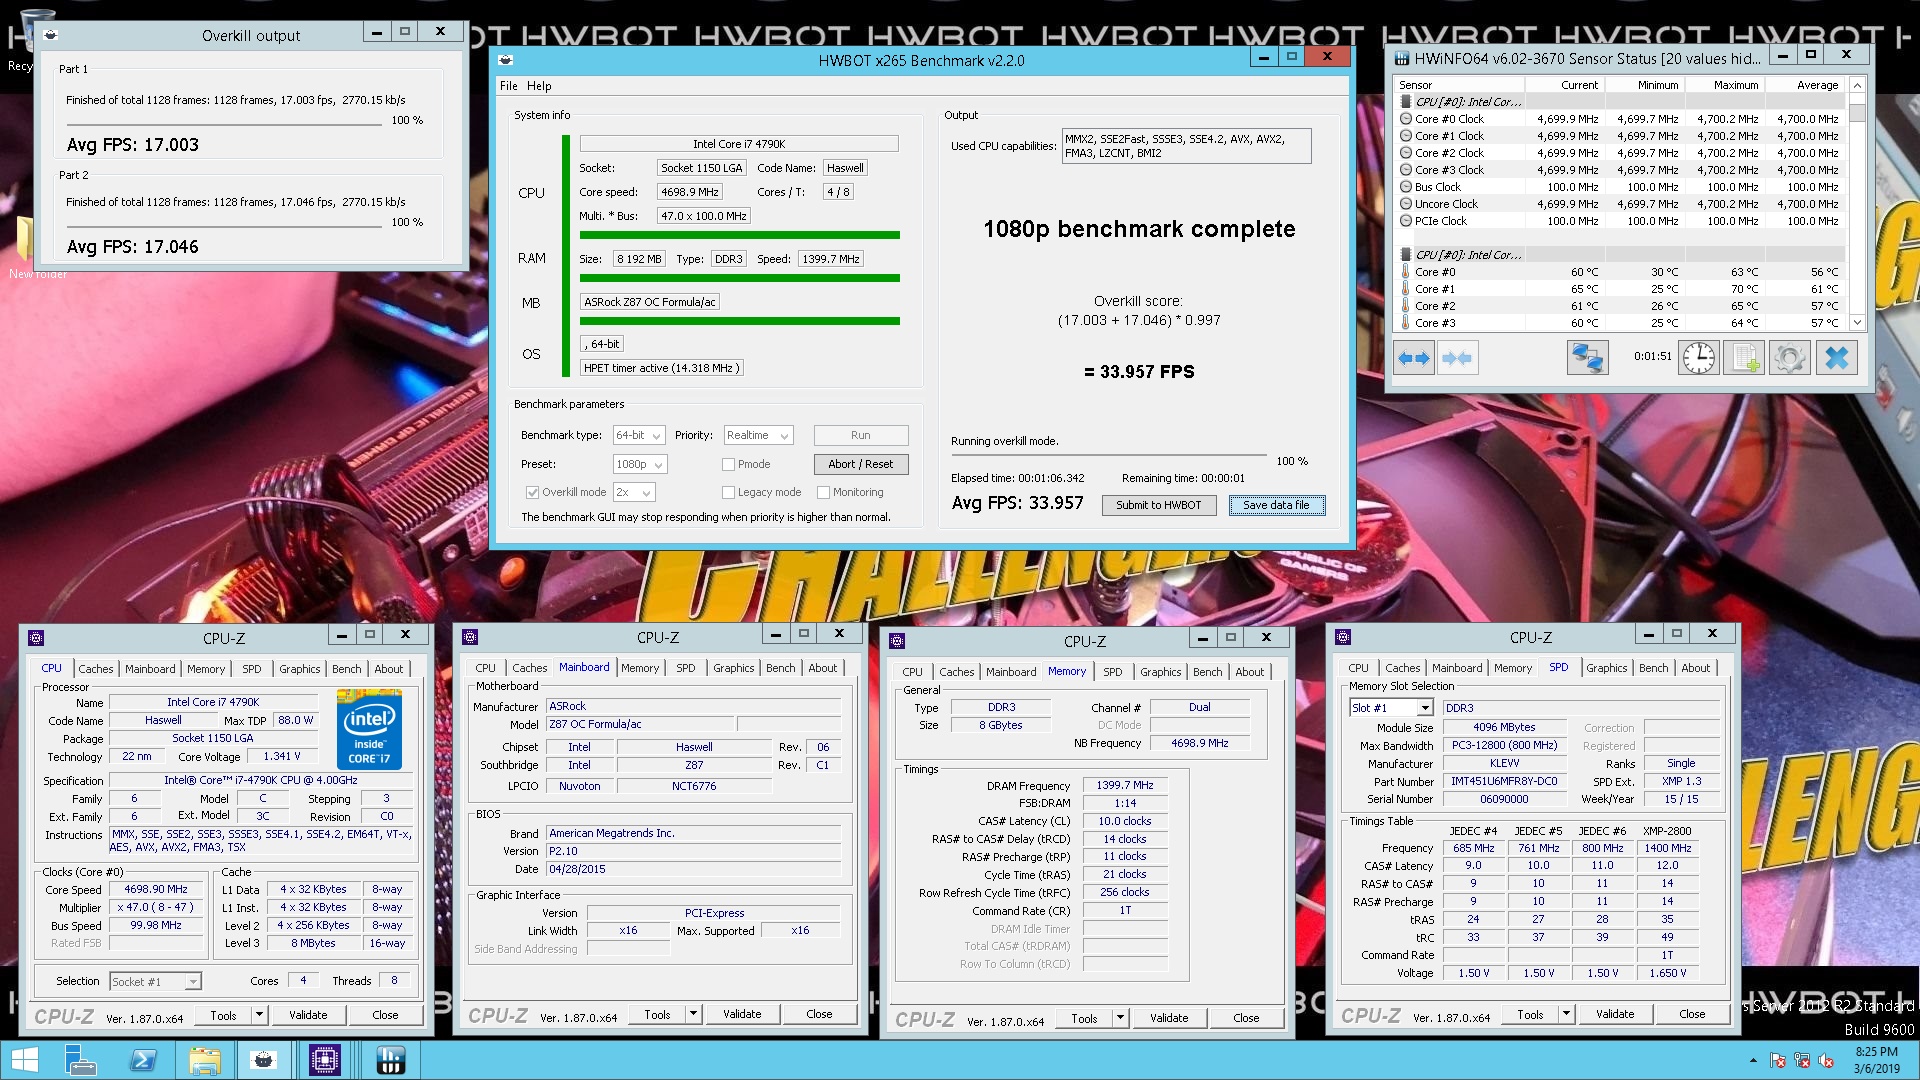Enable Monitoring checkbox

[x=823, y=492]
